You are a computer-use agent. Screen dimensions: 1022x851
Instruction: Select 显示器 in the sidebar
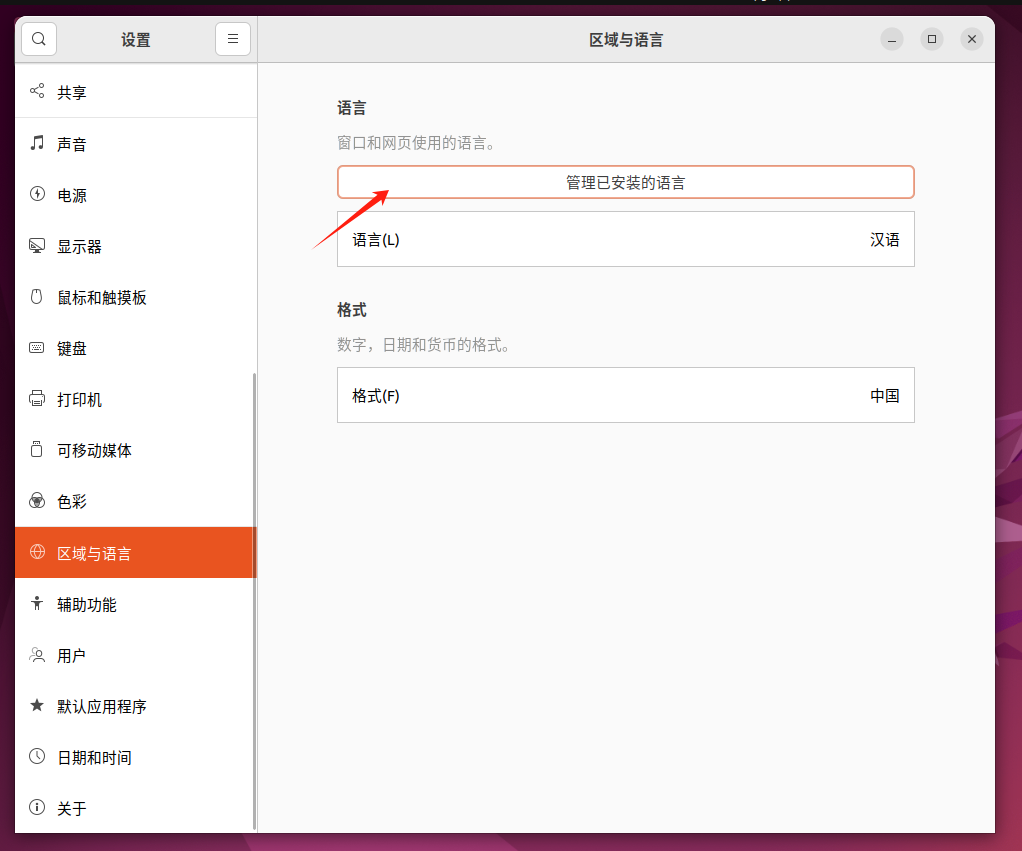[x=136, y=246]
